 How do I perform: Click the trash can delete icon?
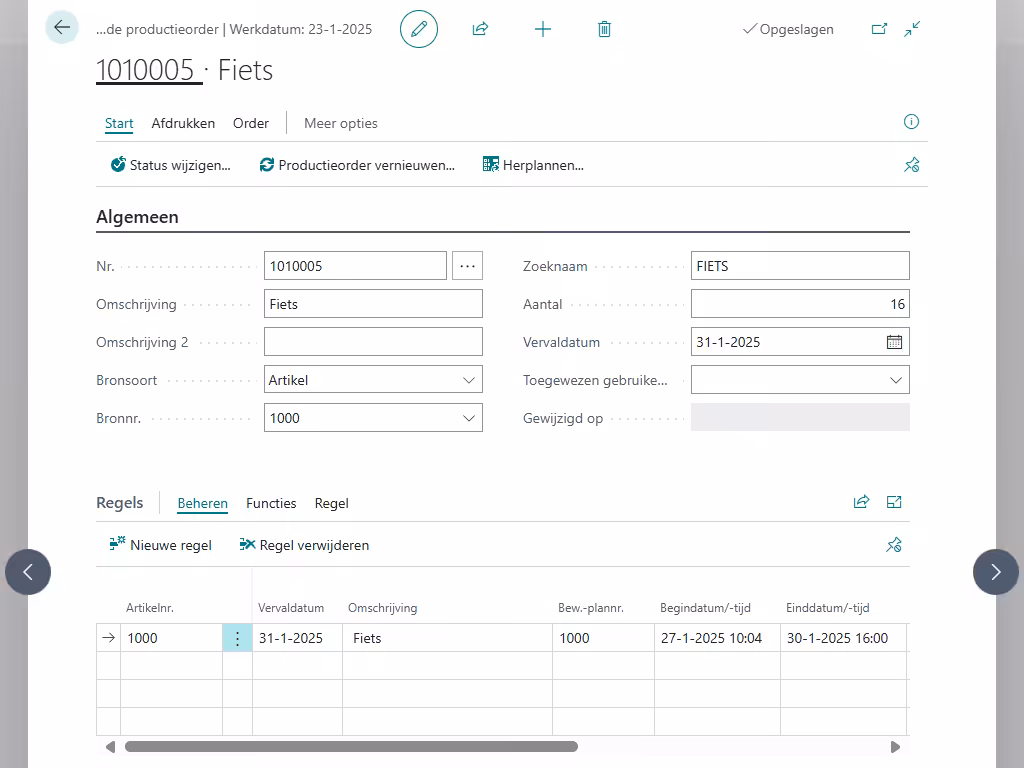click(x=604, y=29)
